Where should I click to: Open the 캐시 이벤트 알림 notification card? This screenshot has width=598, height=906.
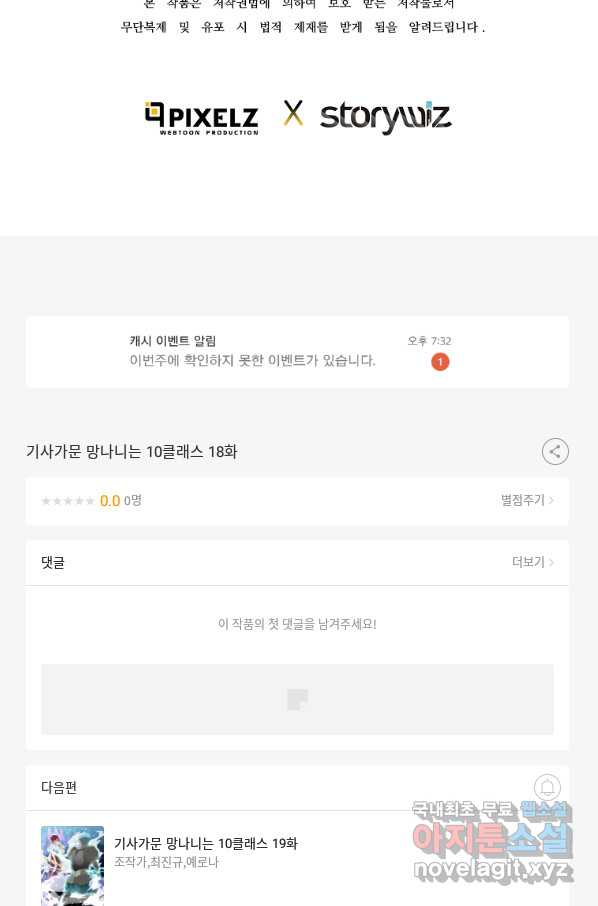pos(297,352)
